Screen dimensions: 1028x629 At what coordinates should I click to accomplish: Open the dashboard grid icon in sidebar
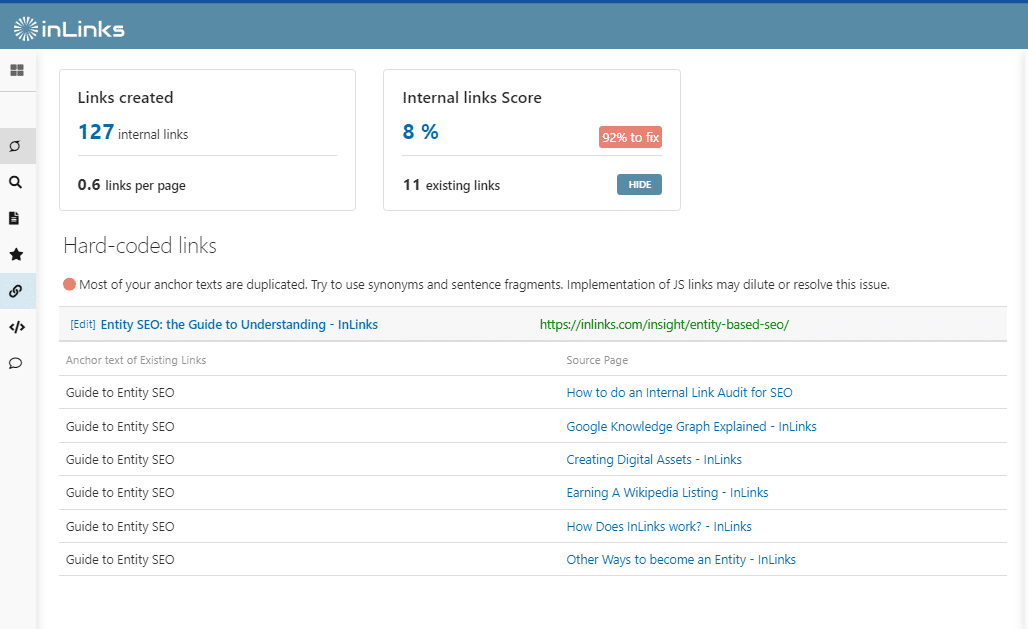coord(17,70)
